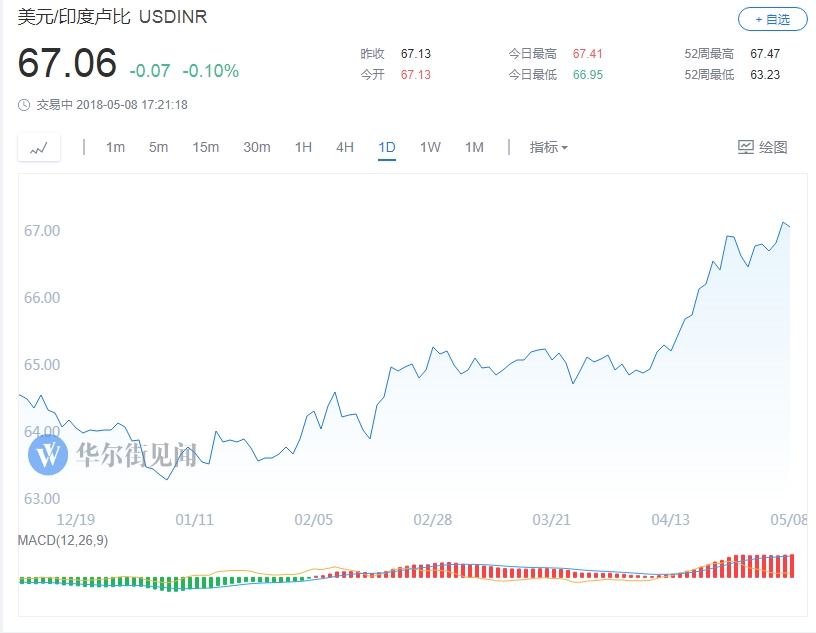Image resolution: width=816 pixels, height=633 pixels.
Task: Click the line chart type icon
Action: click(39, 148)
